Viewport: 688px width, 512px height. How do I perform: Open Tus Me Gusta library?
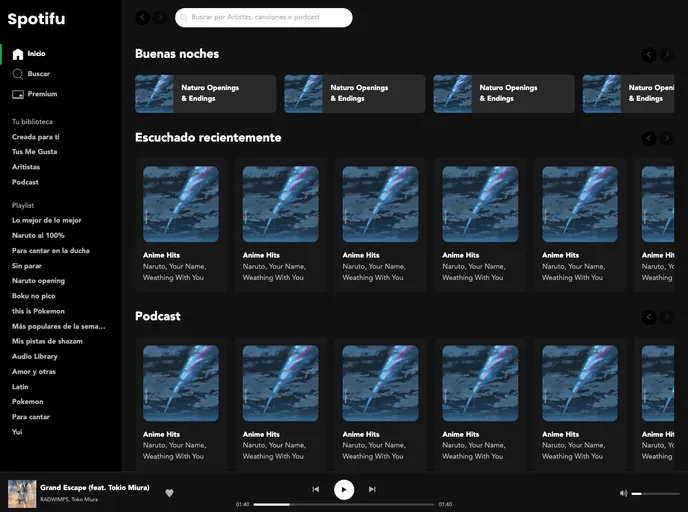point(34,152)
